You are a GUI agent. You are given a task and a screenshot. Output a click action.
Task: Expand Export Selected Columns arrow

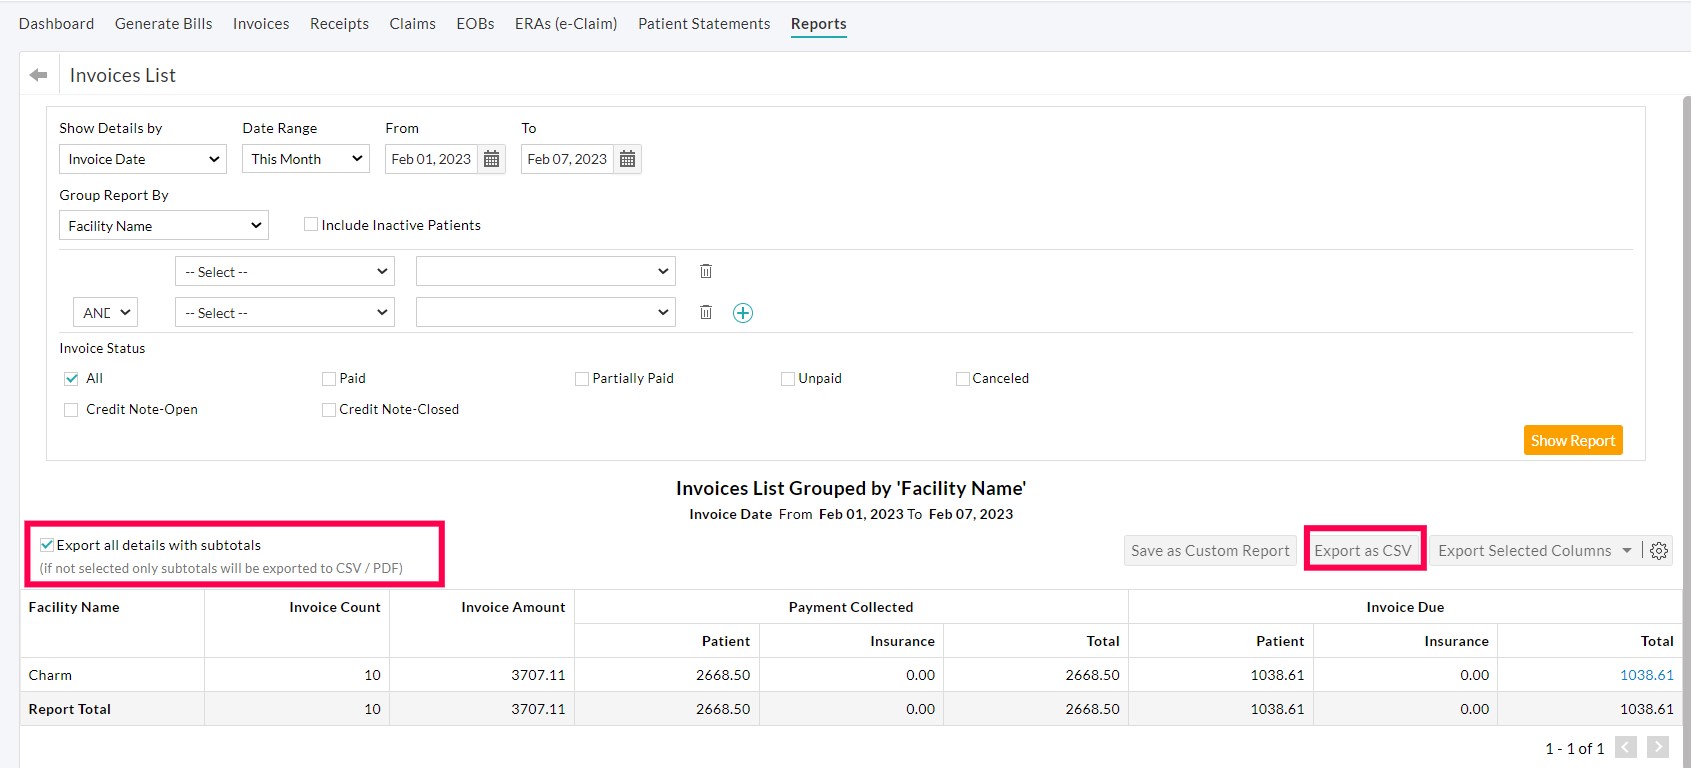pos(1627,551)
